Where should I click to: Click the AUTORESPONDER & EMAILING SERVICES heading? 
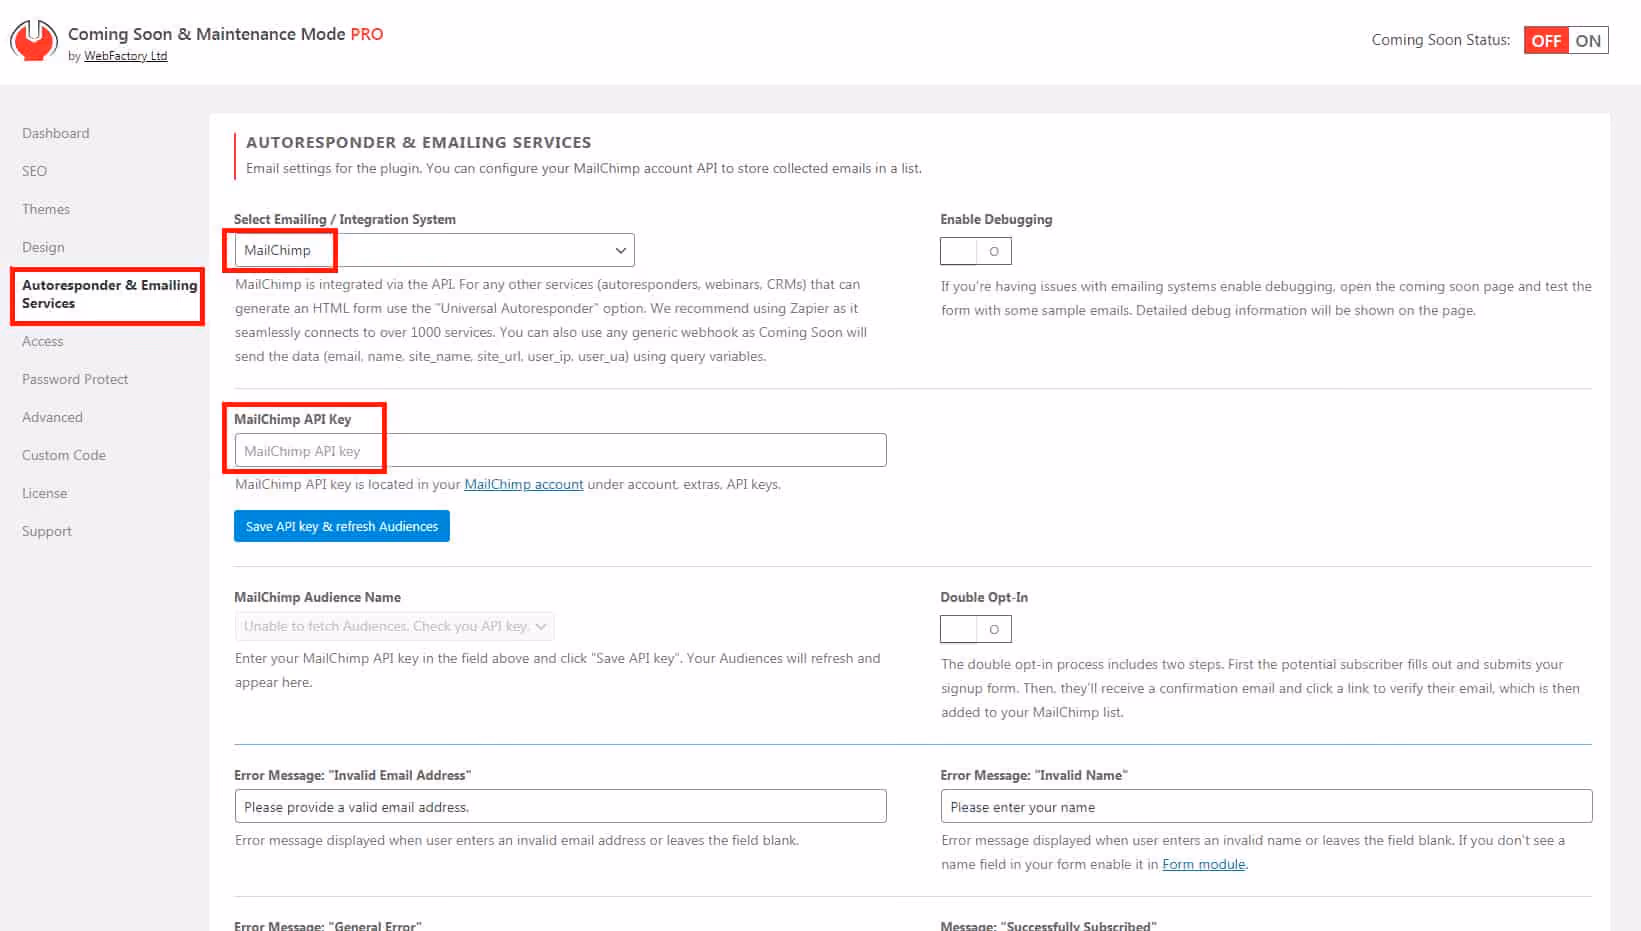coord(419,142)
